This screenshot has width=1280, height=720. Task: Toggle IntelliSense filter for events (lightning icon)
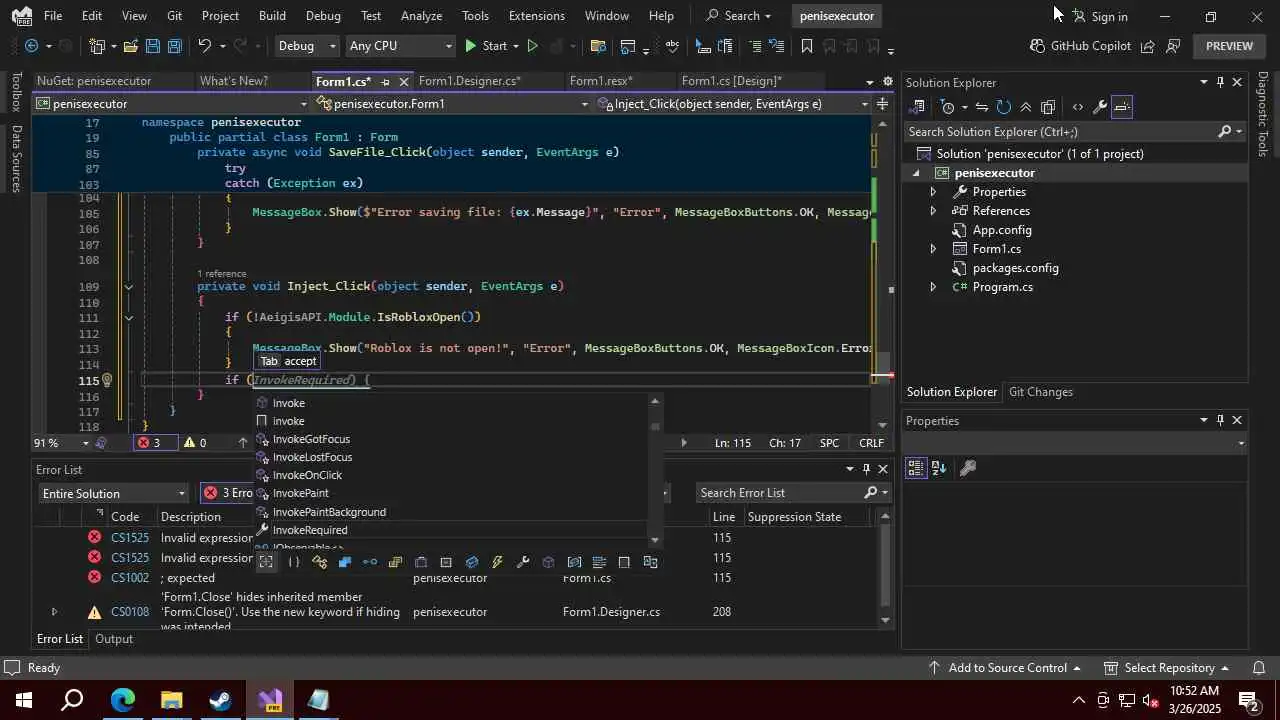tap(497, 562)
